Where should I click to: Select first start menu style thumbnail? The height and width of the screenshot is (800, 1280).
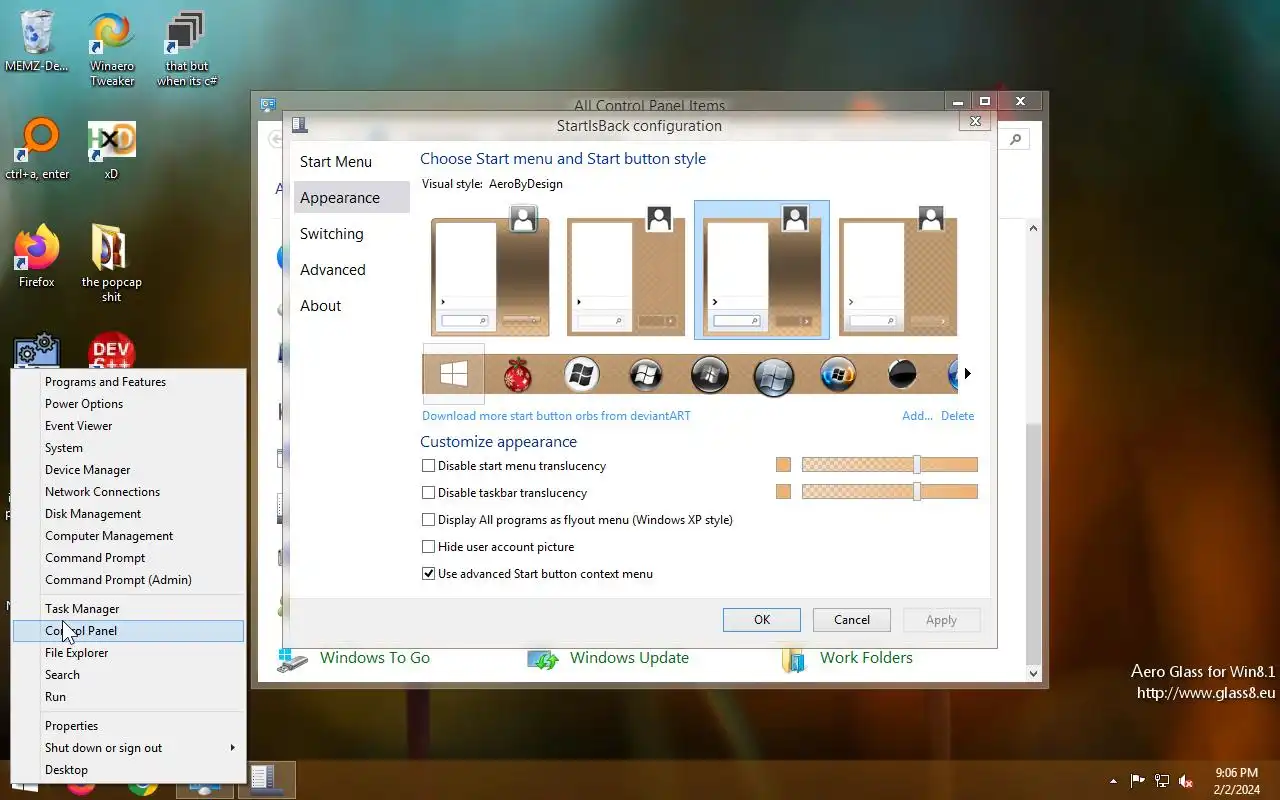point(490,270)
